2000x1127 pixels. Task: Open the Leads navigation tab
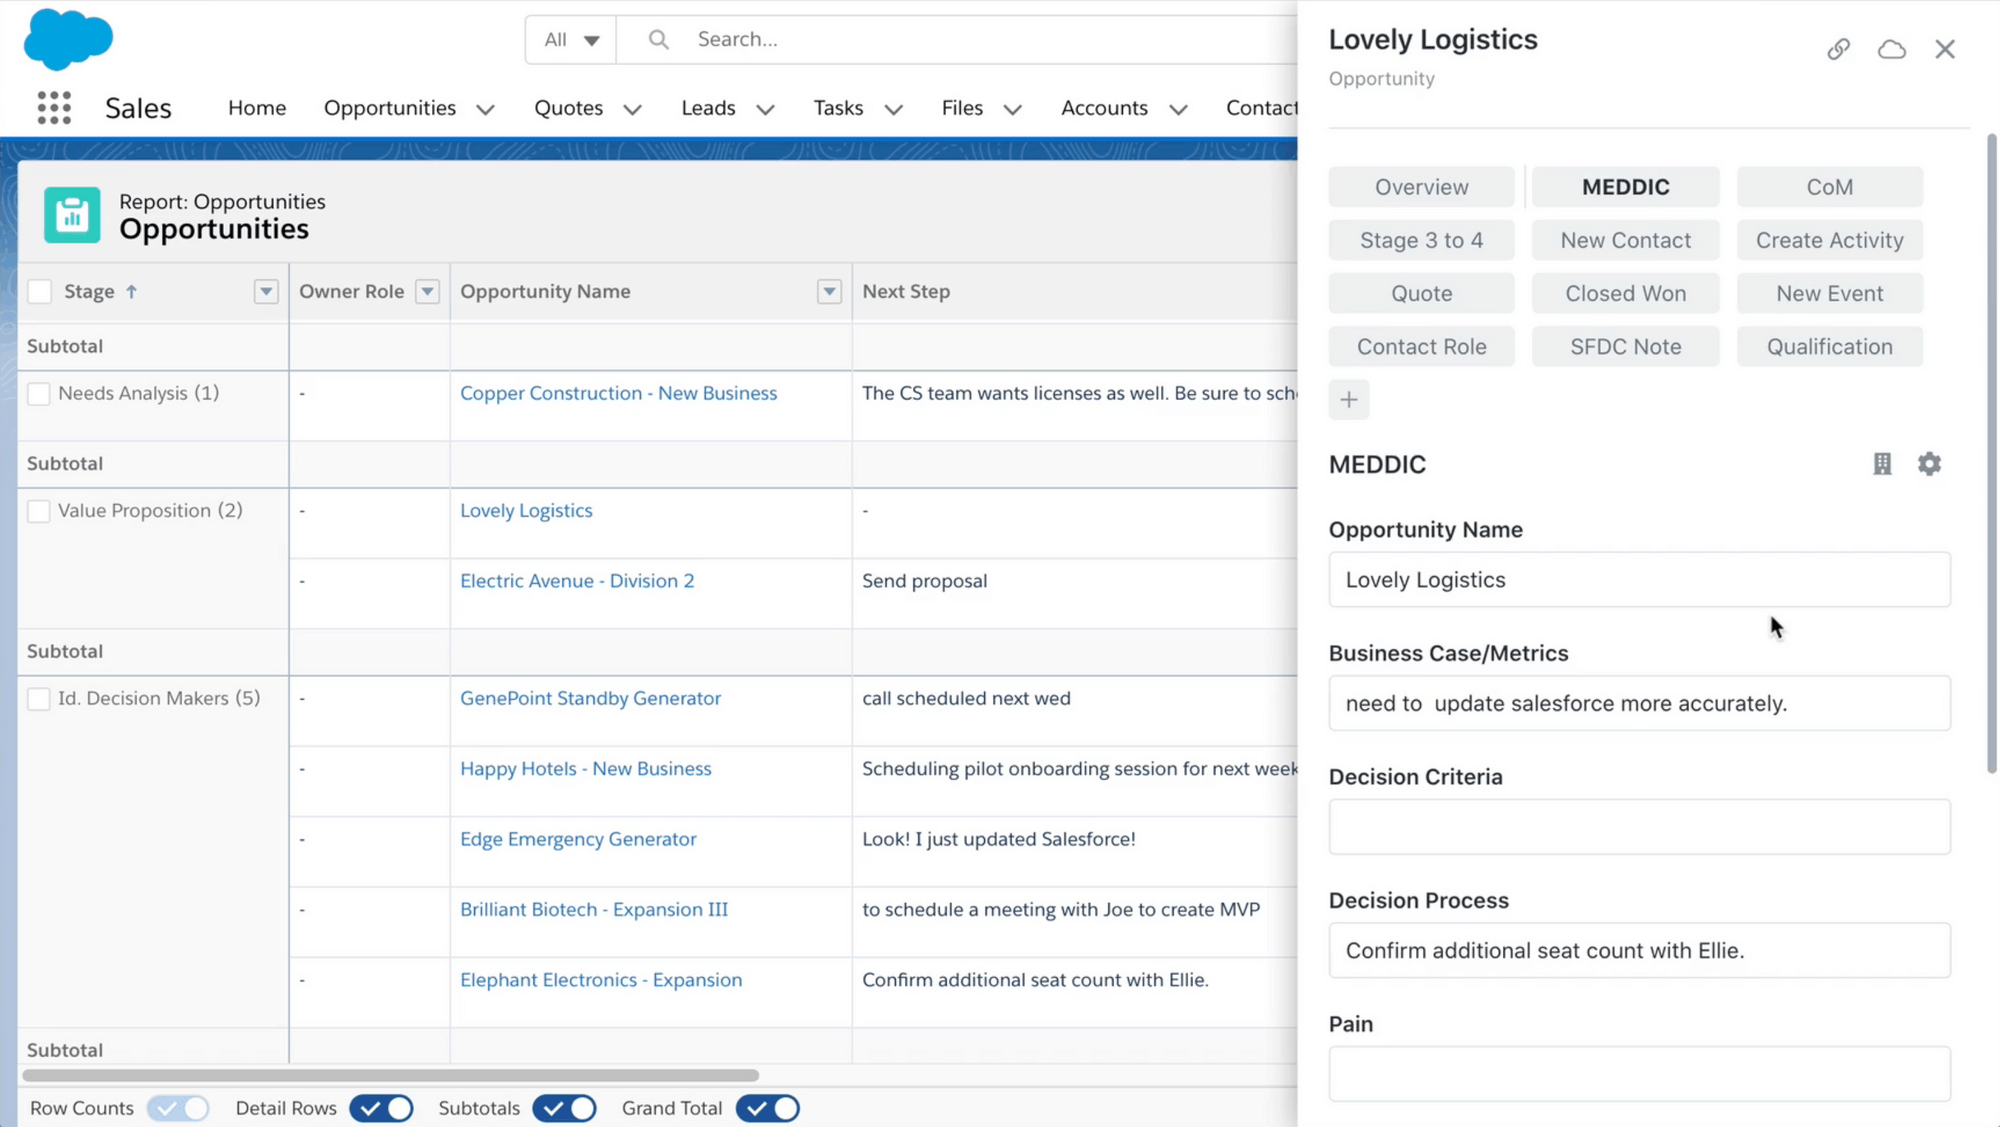tap(708, 107)
